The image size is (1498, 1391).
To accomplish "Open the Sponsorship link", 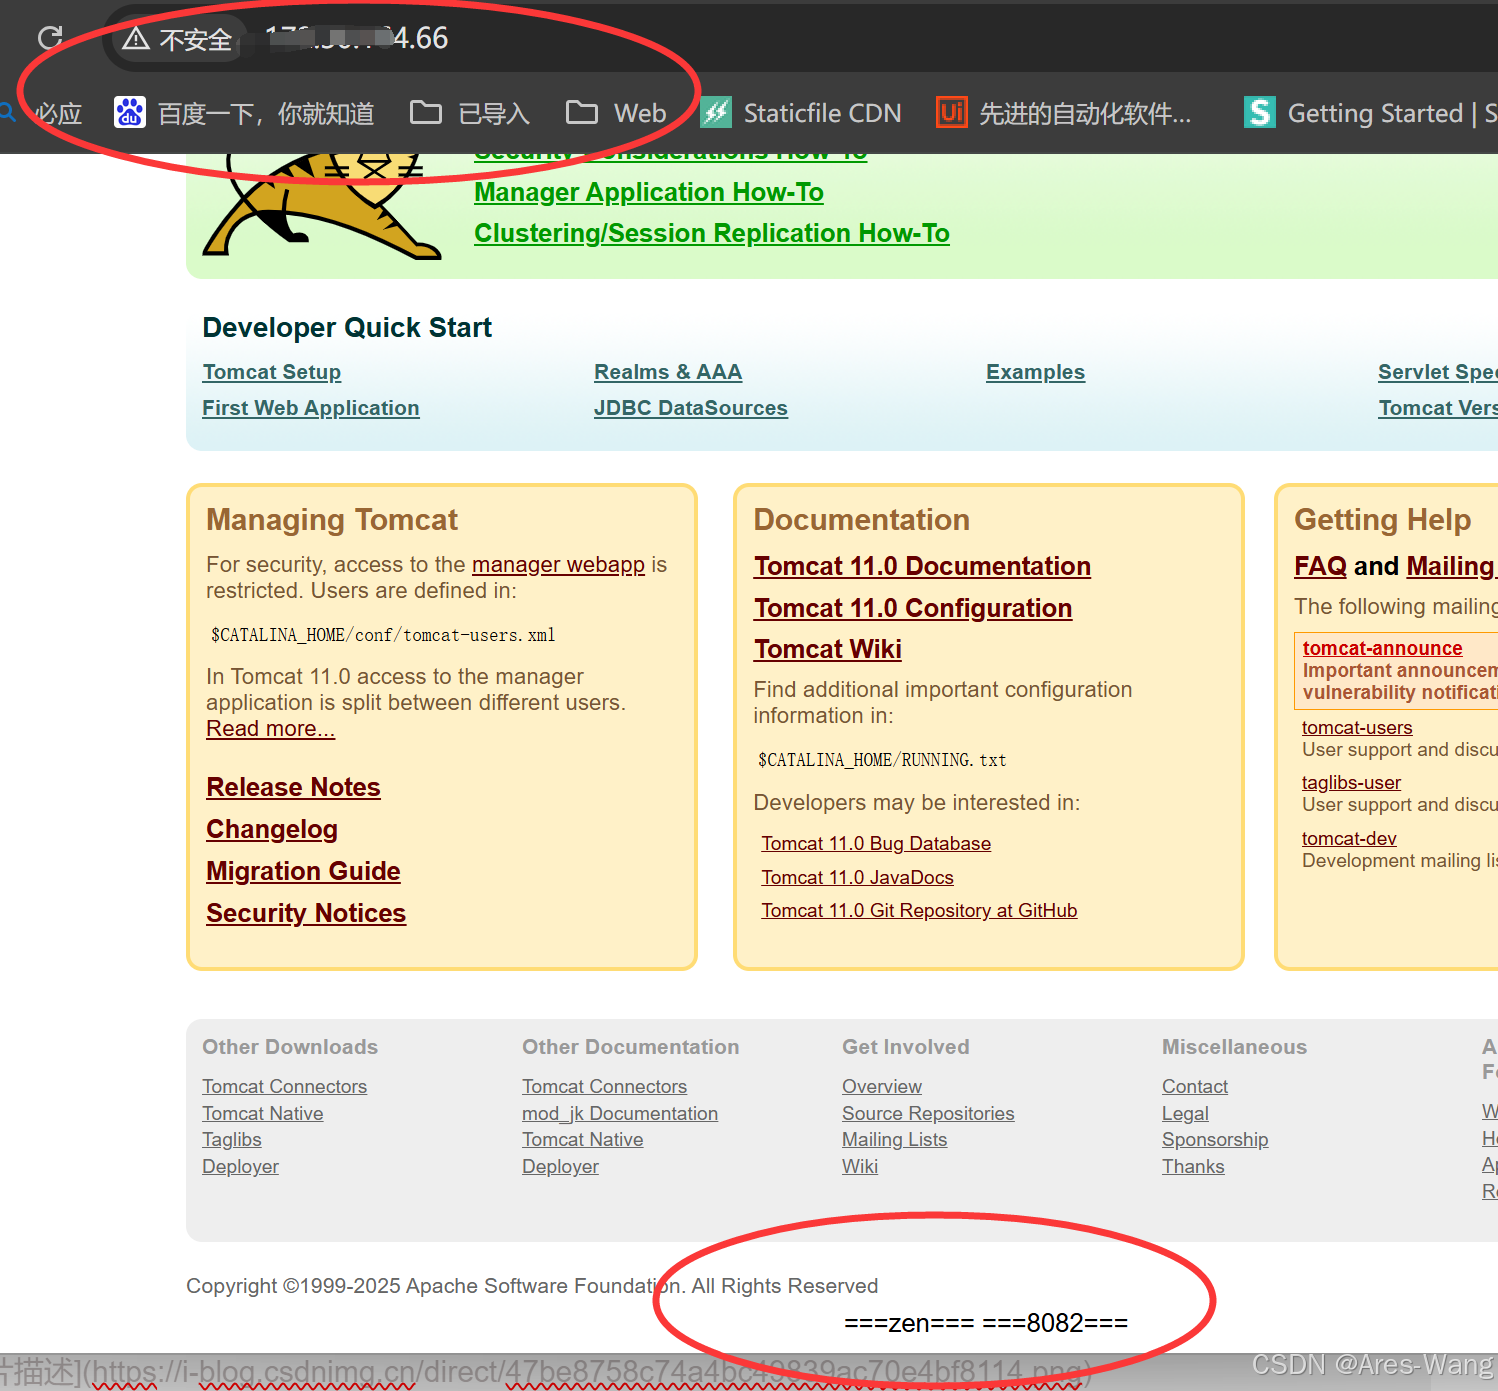I will [1215, 1140].
